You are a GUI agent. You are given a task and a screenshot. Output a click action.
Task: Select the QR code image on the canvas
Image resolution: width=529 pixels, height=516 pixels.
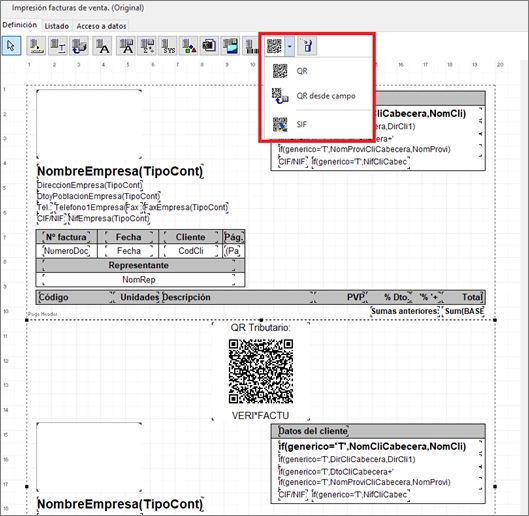pyautogui.click(x=261, y=371)
